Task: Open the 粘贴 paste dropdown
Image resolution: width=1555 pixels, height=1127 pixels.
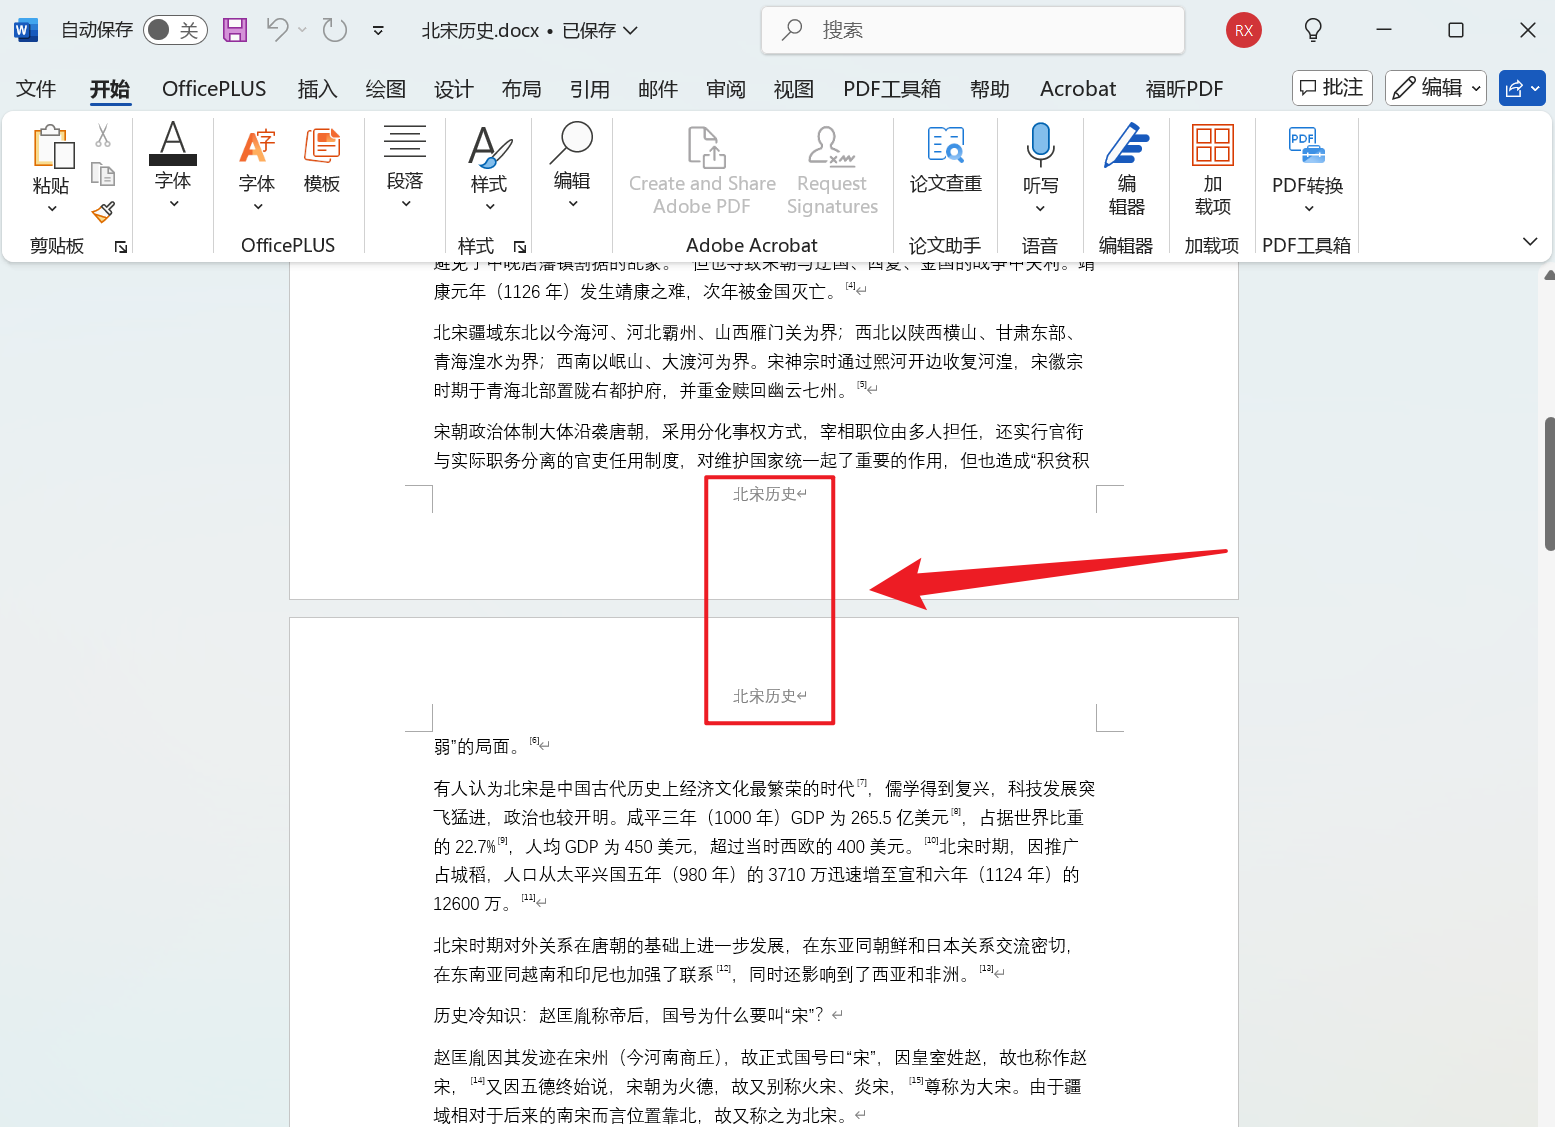Action: (x=52, y=207)
